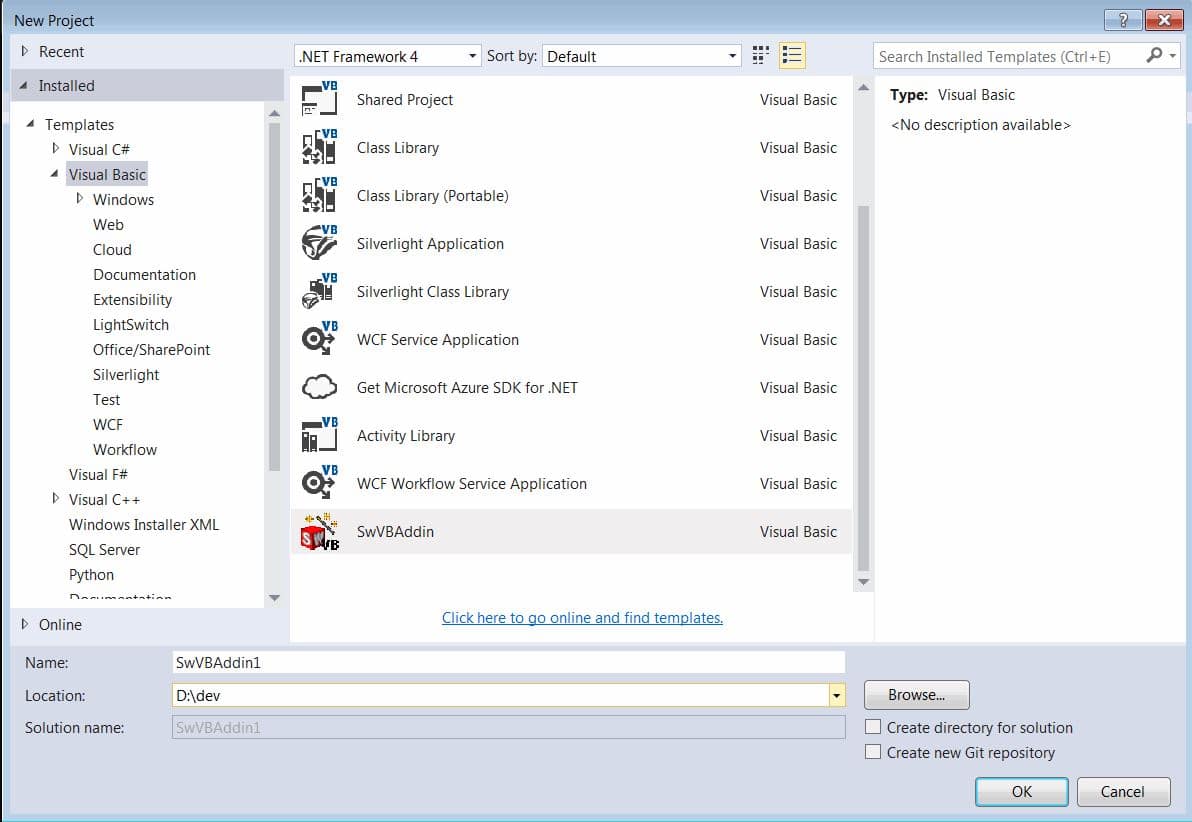Click the Silverlight Class Library icon
This screenshot has width=1192, height=822.
point(319,291)
